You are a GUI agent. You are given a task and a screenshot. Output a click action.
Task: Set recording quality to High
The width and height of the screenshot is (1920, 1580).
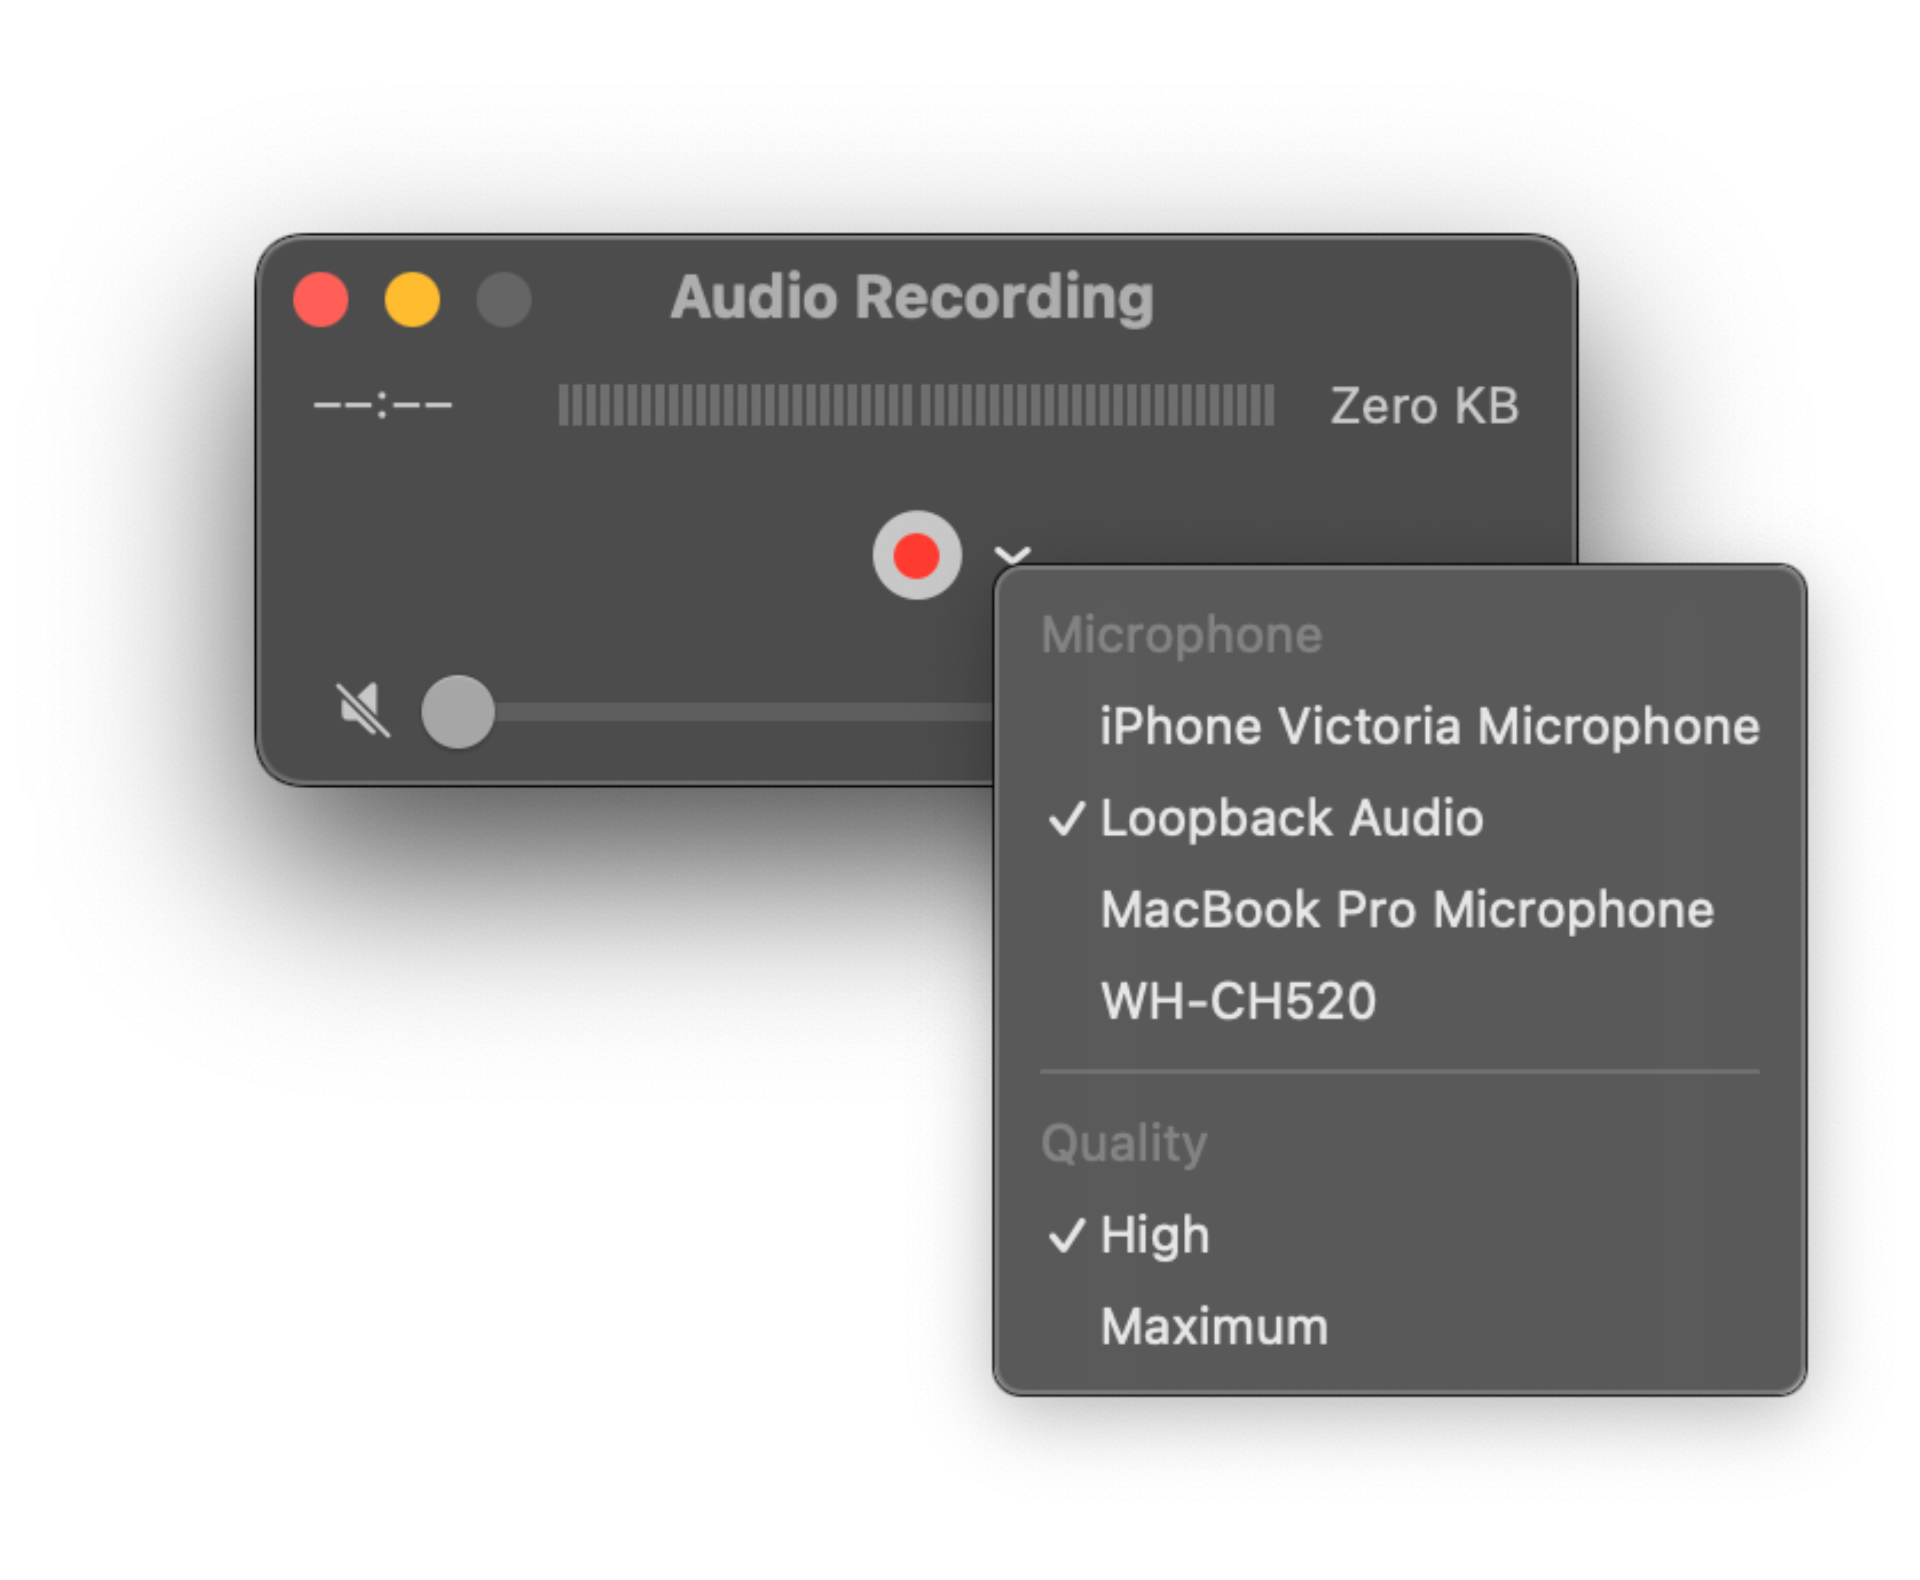pos(1399,1235)
